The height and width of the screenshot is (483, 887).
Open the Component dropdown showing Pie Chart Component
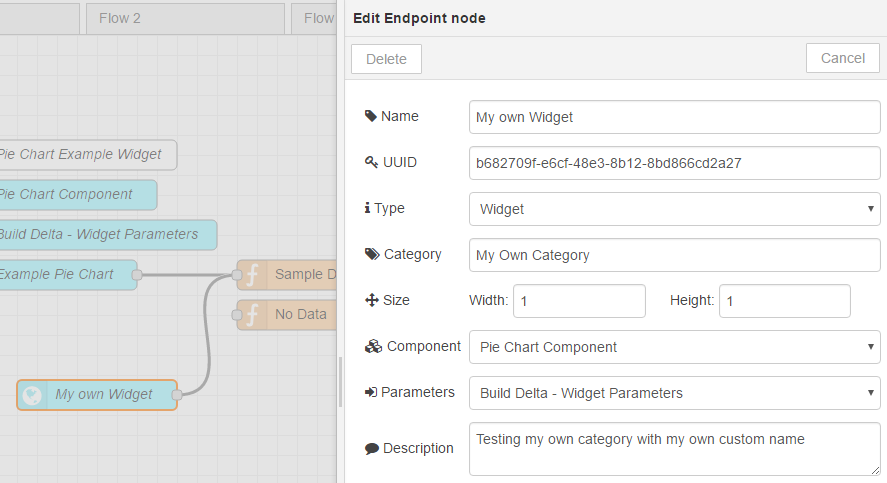(x=674, y=347)
